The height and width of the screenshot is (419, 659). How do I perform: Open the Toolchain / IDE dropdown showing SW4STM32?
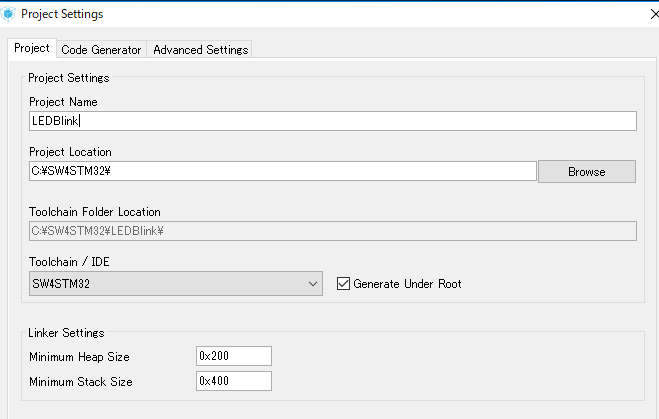[176, 284]
